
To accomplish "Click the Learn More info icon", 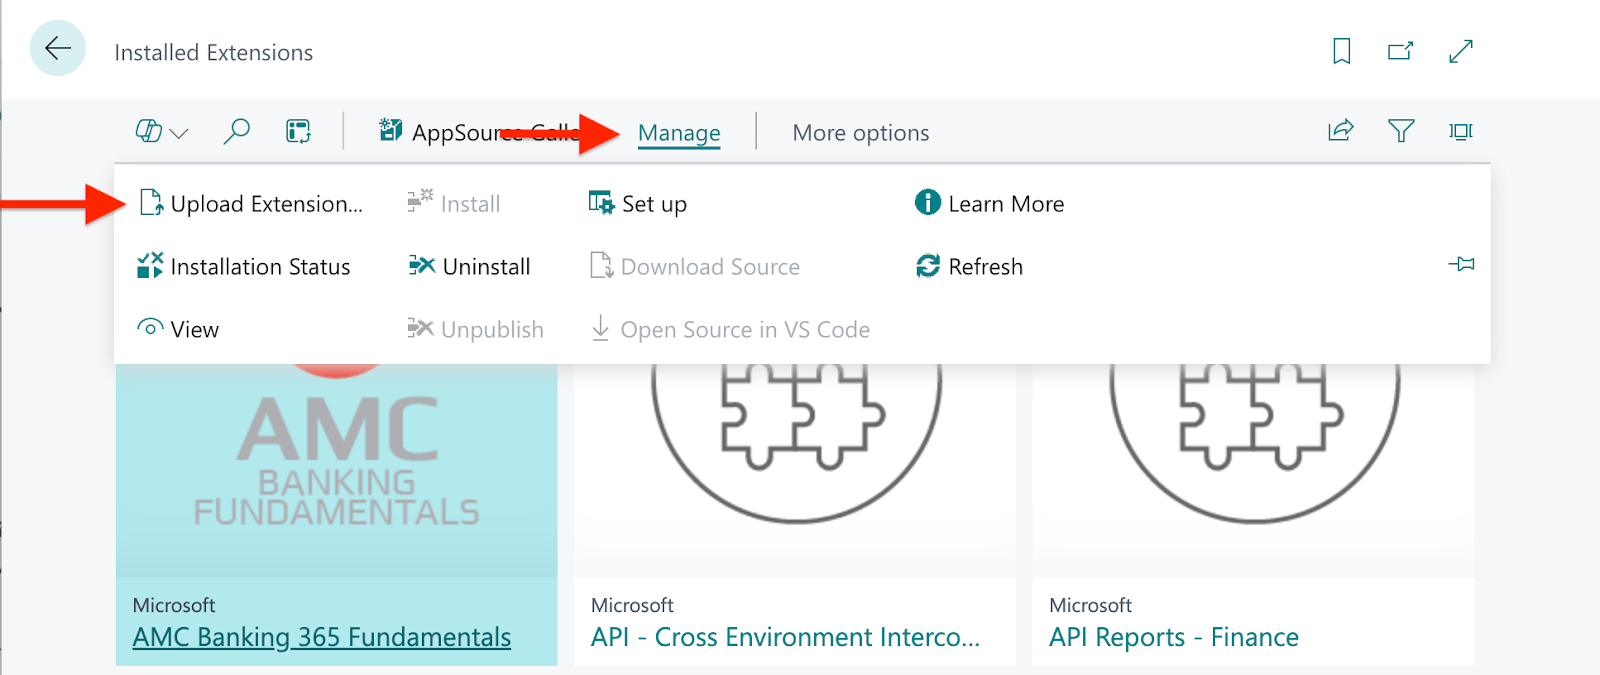I will point(927,203).
